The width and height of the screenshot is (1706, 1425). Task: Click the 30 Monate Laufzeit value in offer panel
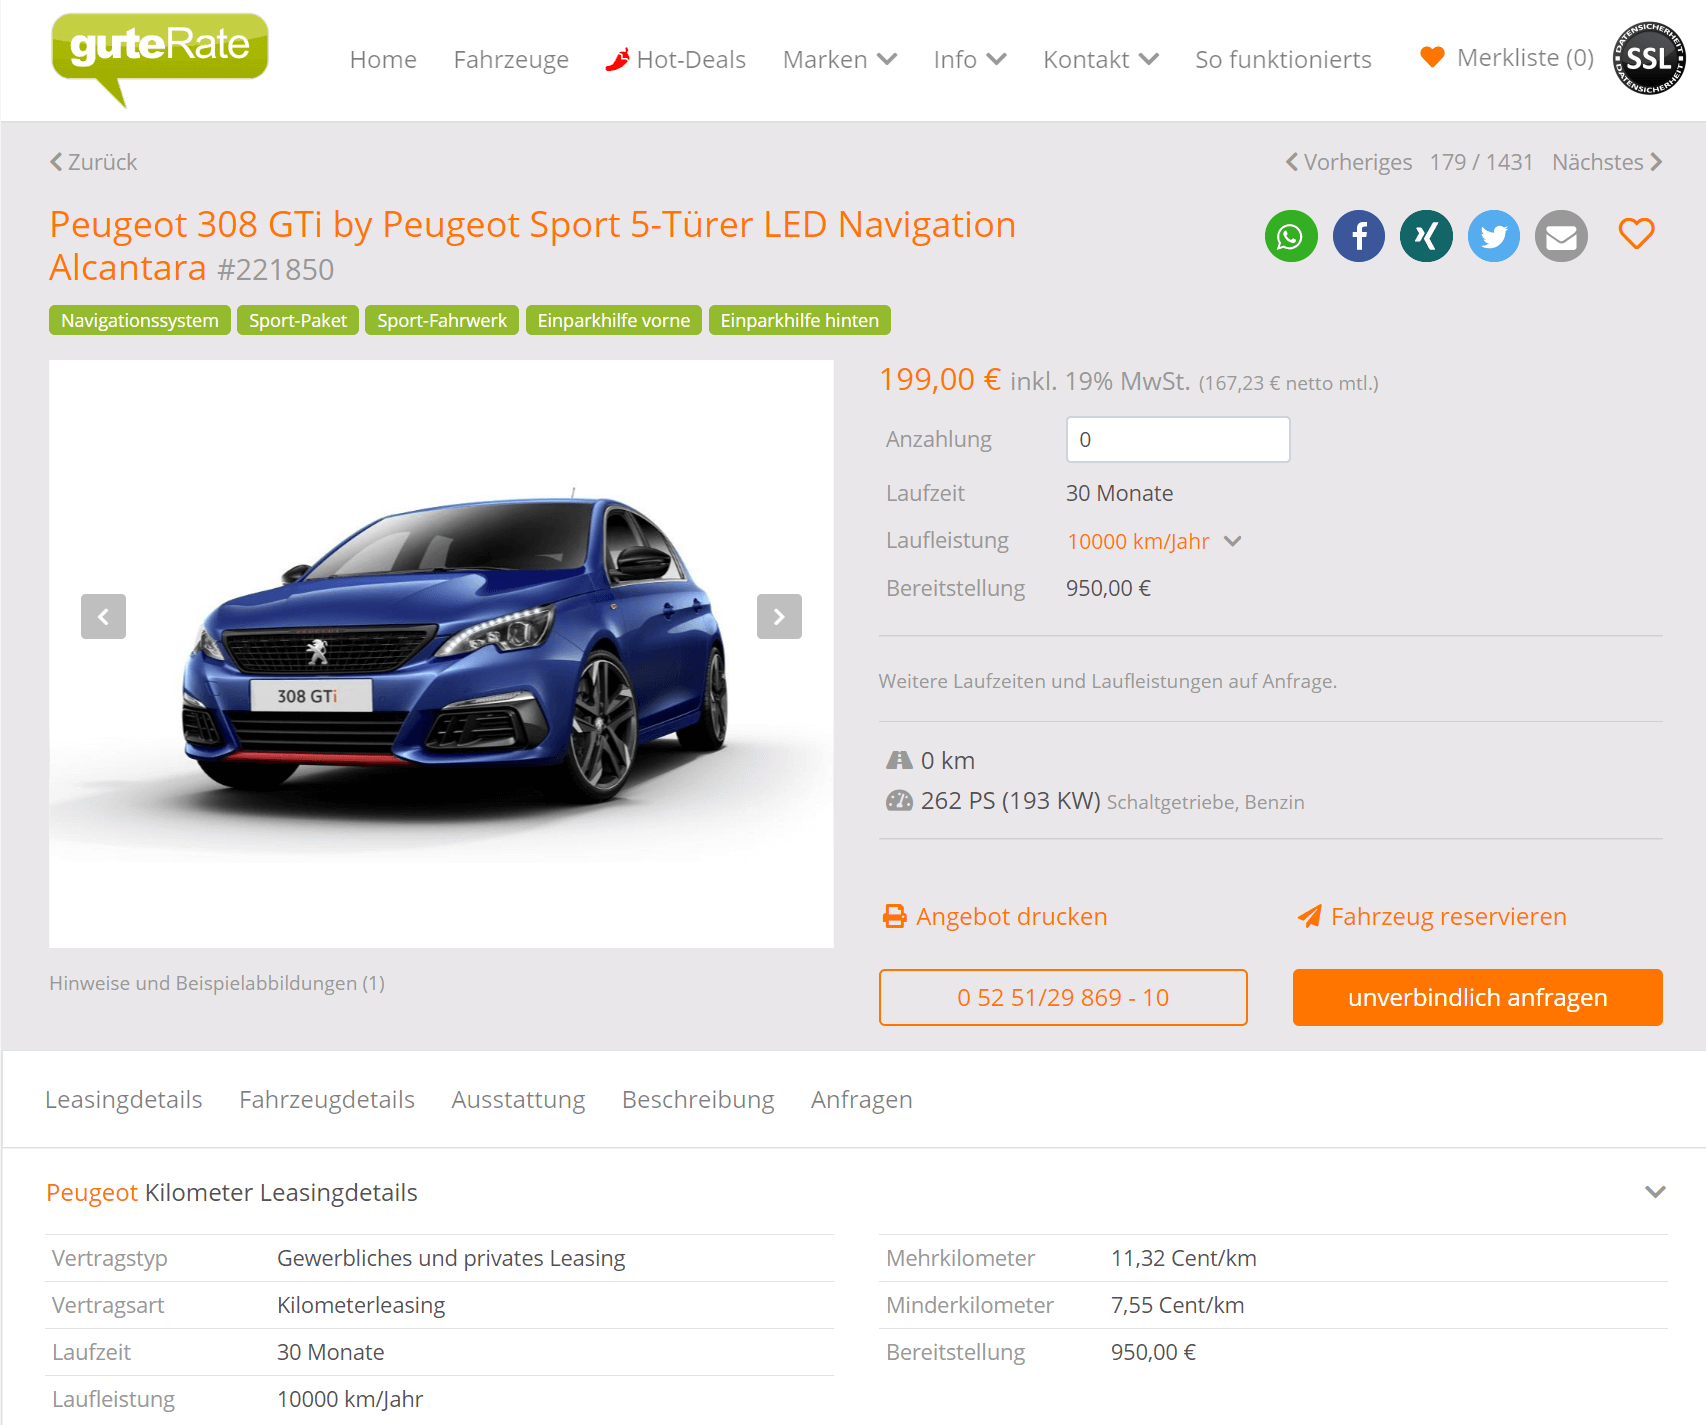1120,493
